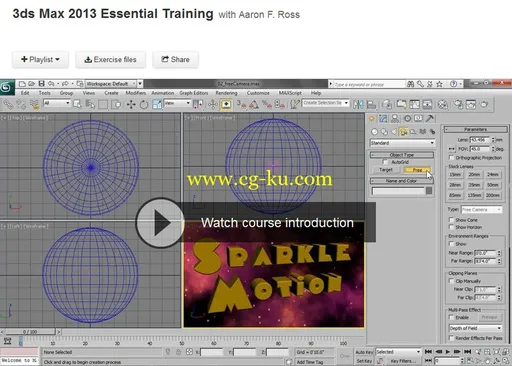Image resolution: width=512 pixels, height=366 pixels.
Task: Enable the Show Cone checkbox
Action: tap(451, 220)
